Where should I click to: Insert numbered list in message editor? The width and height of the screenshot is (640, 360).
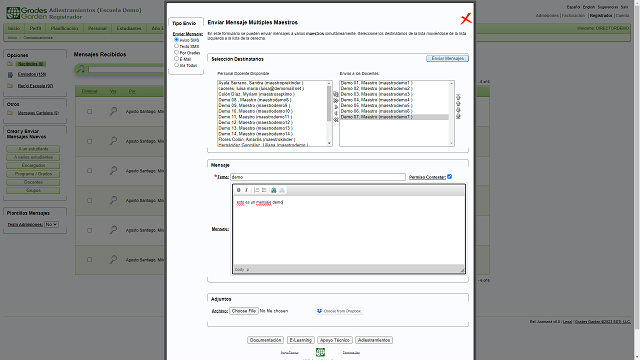(x=256, y=190)
